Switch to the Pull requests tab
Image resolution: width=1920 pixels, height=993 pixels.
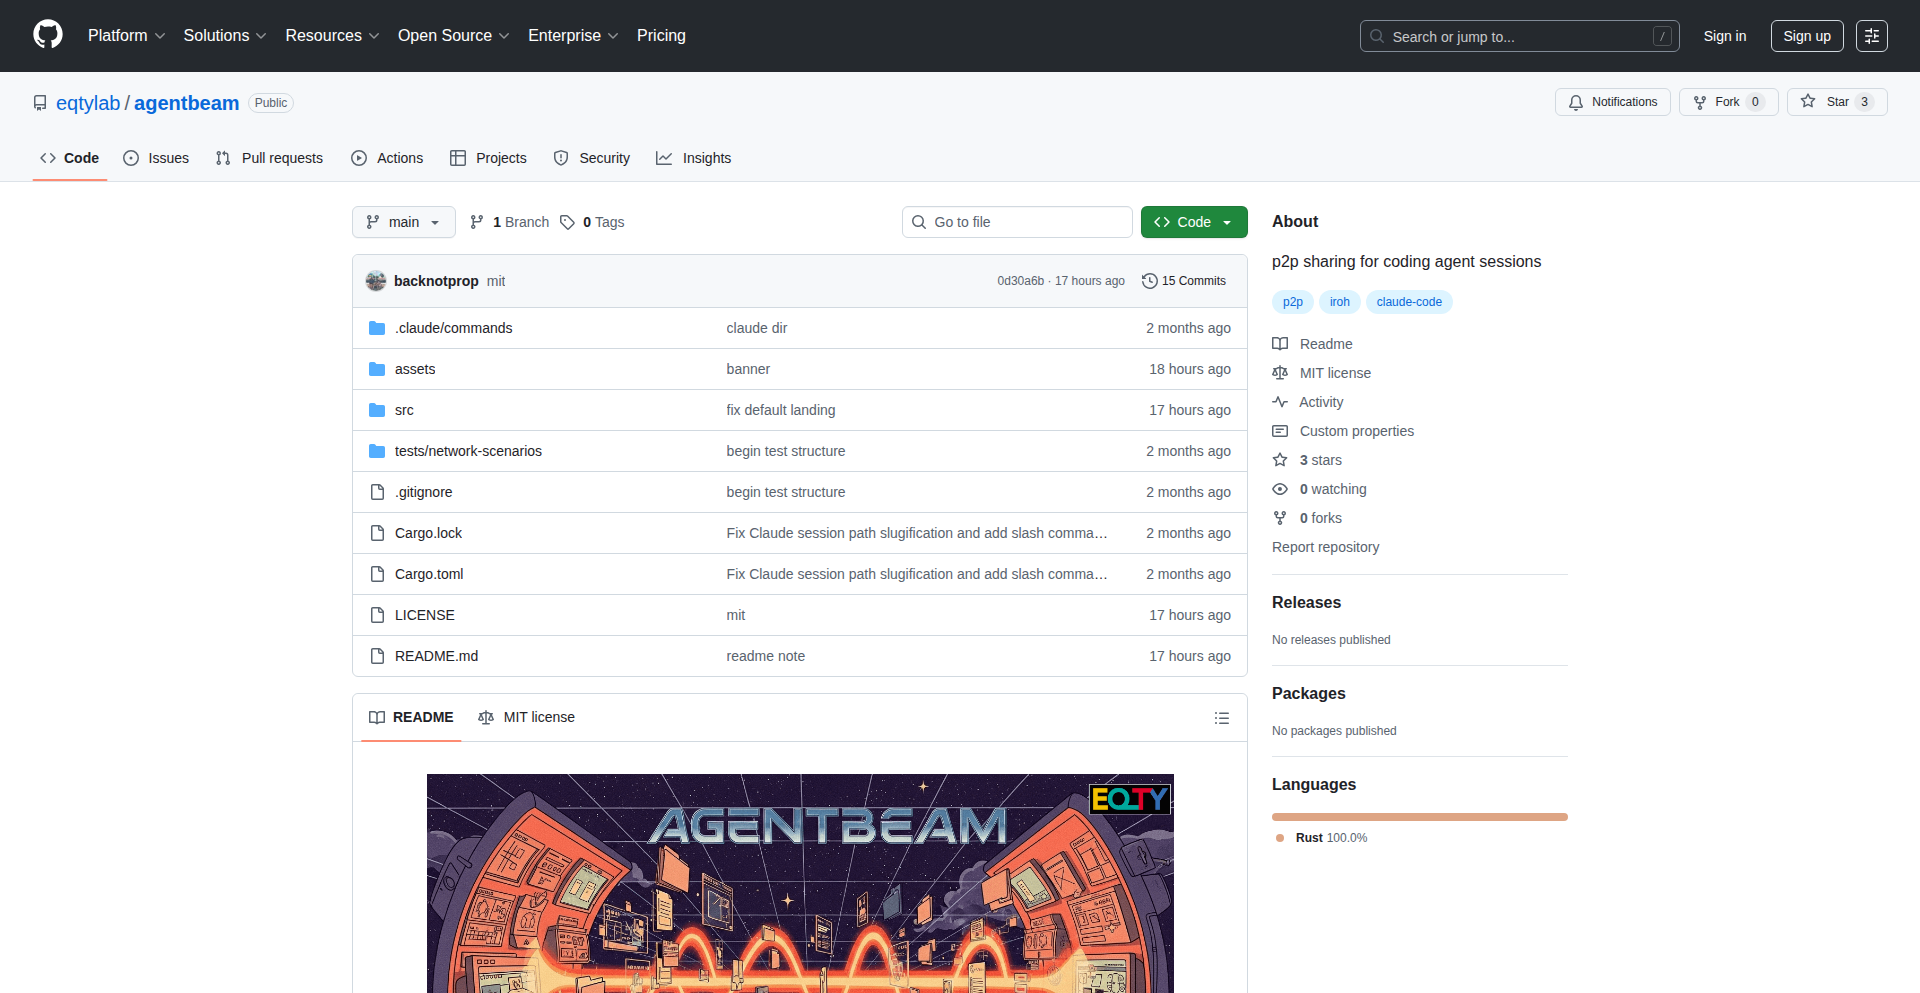268,158
